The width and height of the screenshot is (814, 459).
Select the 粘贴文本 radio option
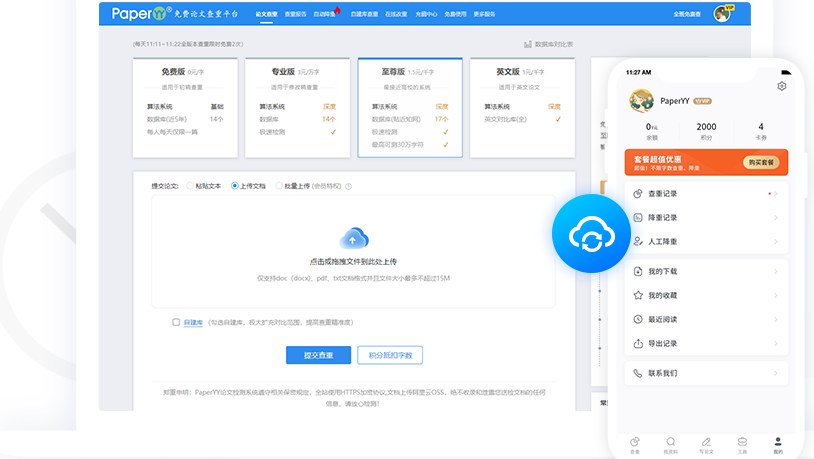(x=190, y=186)
